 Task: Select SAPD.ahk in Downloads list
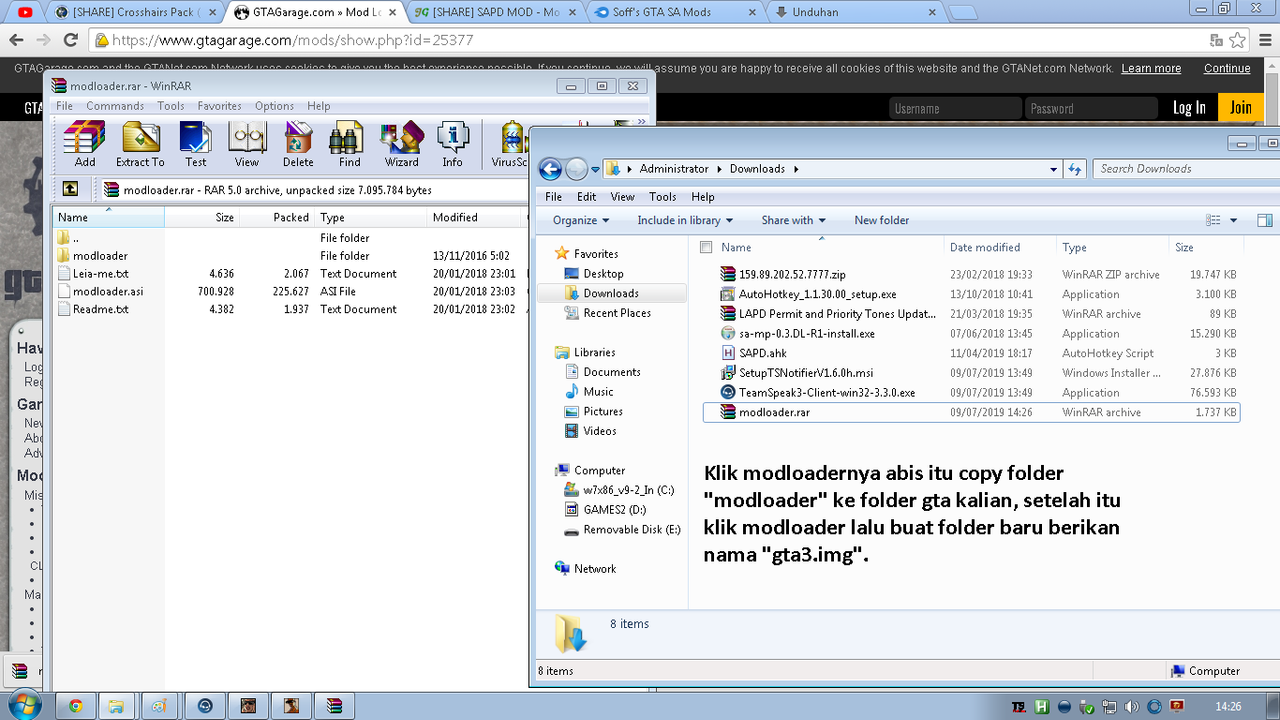[x=763, y=353]
